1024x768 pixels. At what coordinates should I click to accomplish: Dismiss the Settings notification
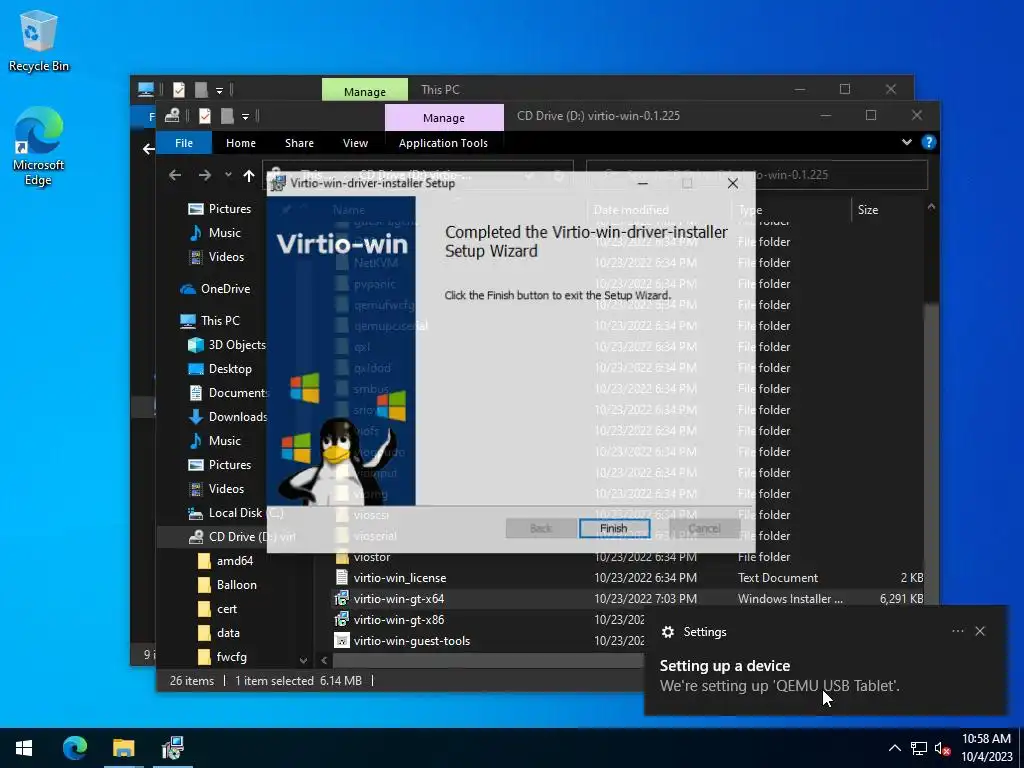click(980, 631)
